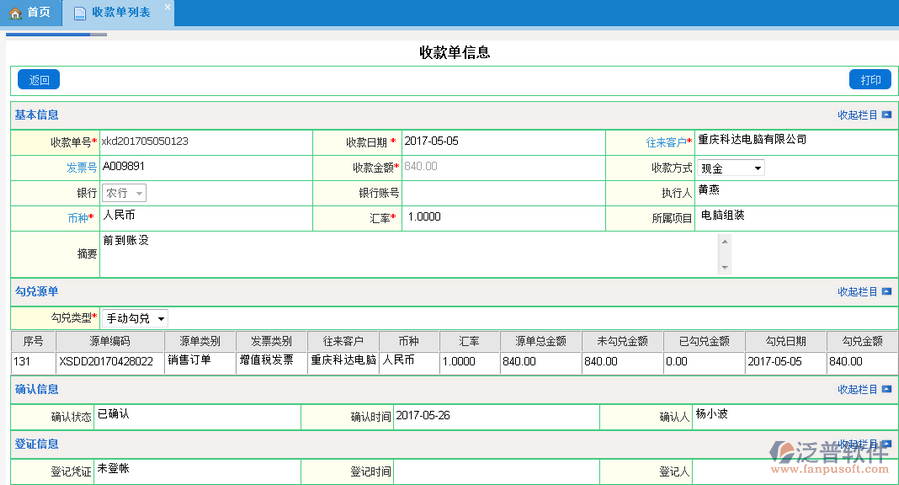This screenshot has height=485, width=899.
Task: Click the 发票号 label link
Action: click(x=81, y=168)
